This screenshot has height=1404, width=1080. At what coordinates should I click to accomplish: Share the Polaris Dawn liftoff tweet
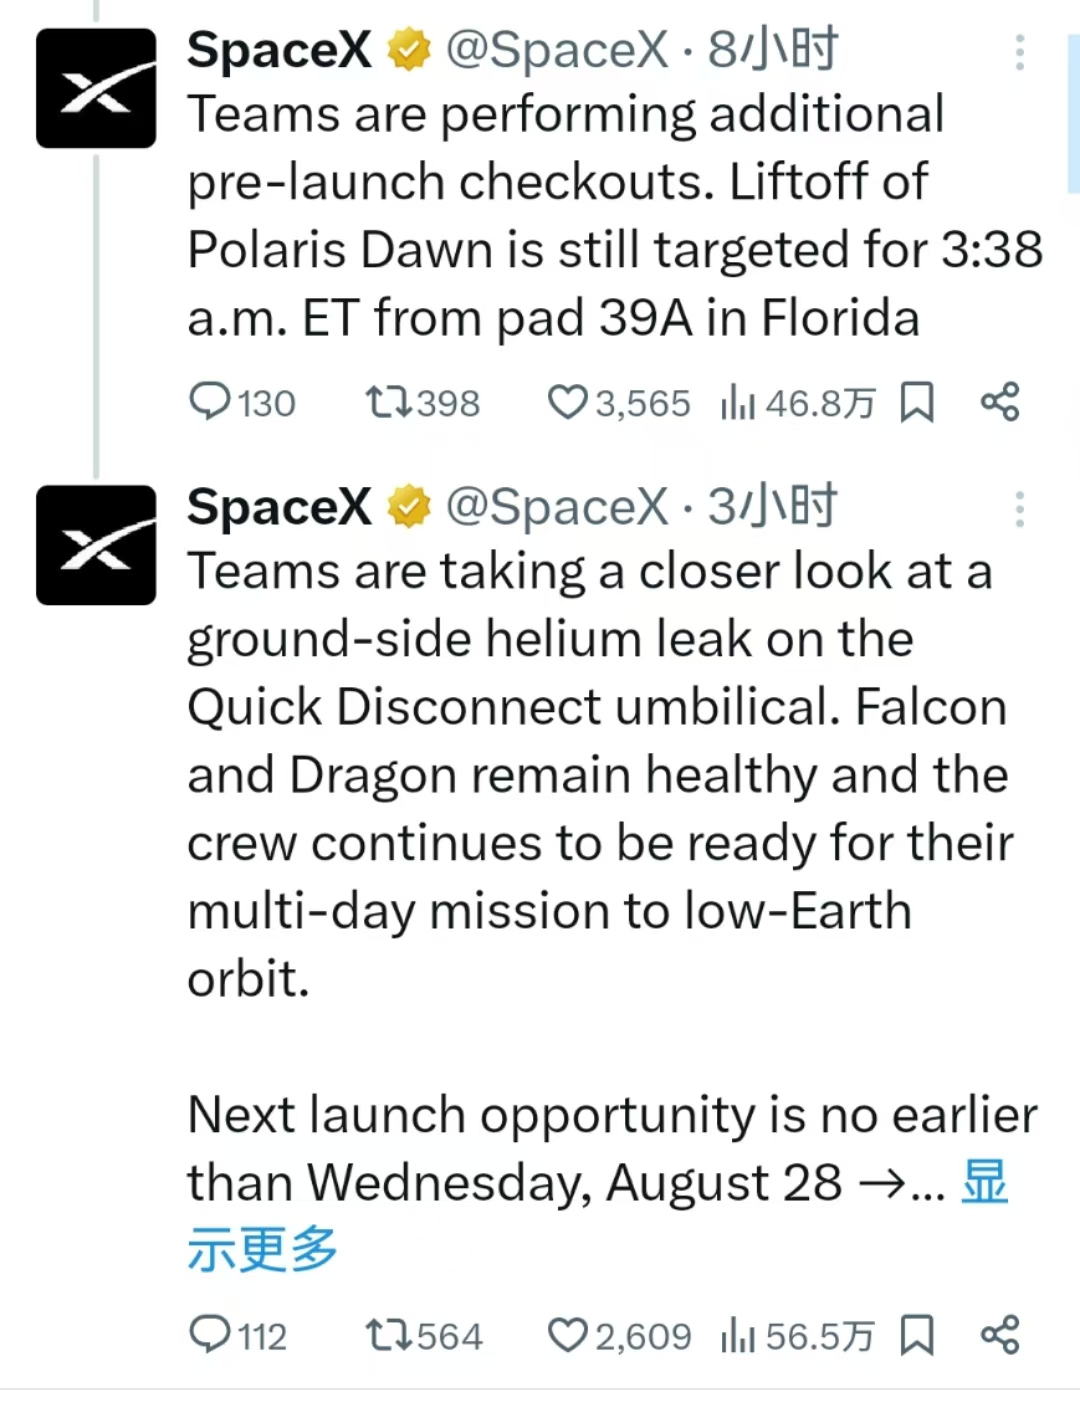[1000, 402]
